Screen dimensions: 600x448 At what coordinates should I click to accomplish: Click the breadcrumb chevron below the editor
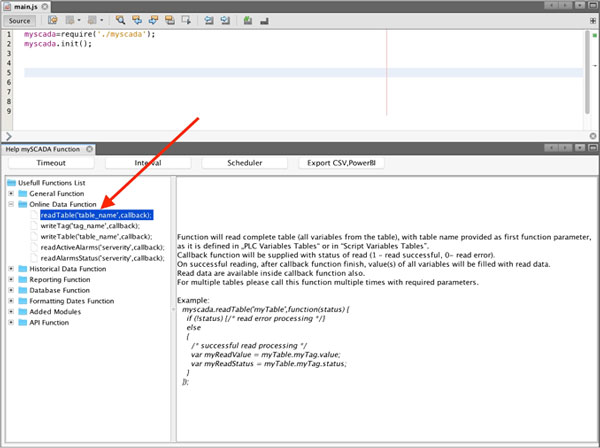pyautogui.click(x=9, y=136)
